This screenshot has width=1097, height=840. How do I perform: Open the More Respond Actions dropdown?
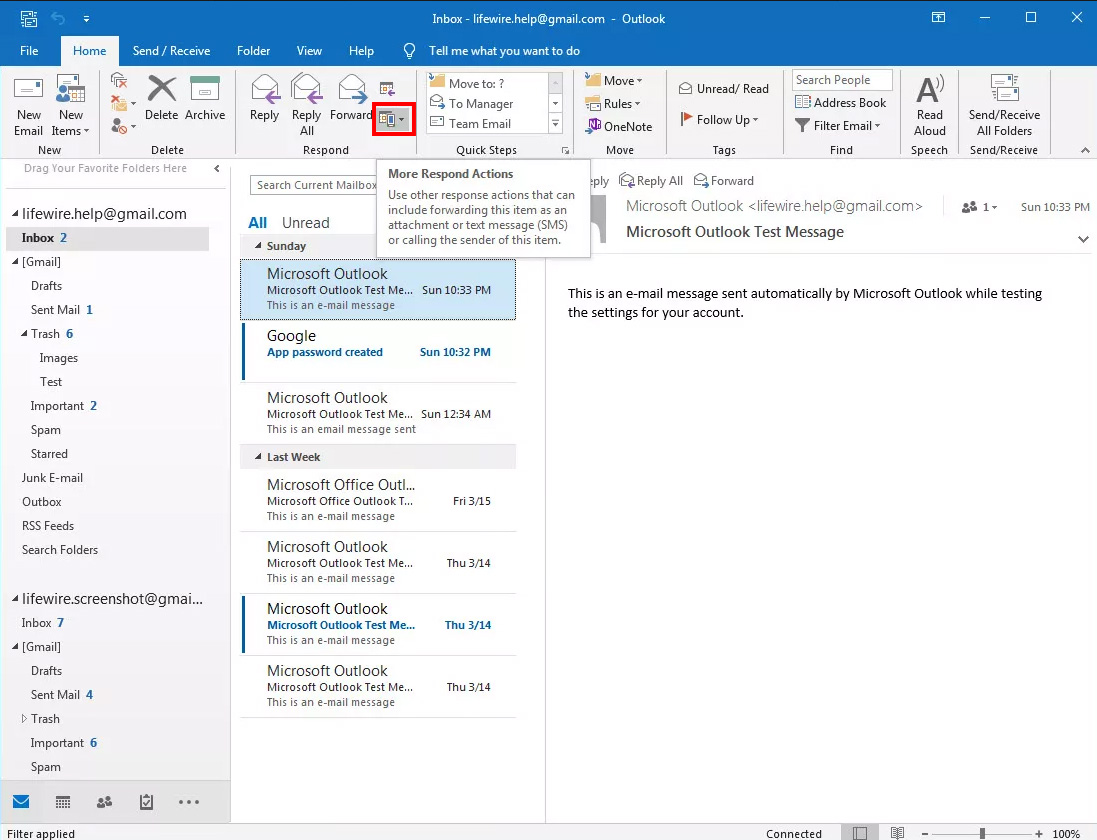pyautogui.click(x=392, y=120)
